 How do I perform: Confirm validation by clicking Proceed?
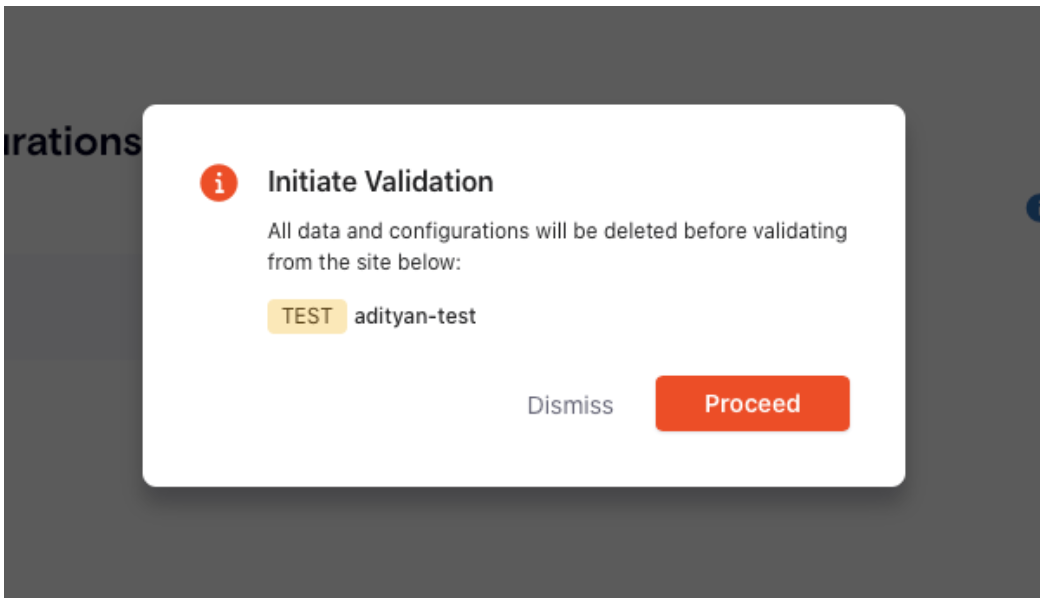(x=752, y=404)
